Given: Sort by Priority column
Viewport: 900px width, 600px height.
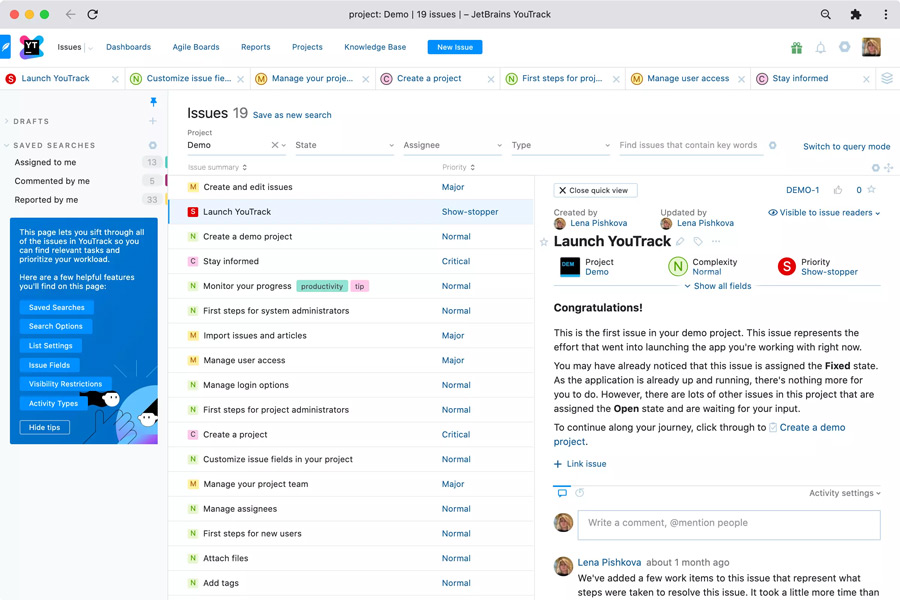Looking at the screenshot, I should 459,168.
